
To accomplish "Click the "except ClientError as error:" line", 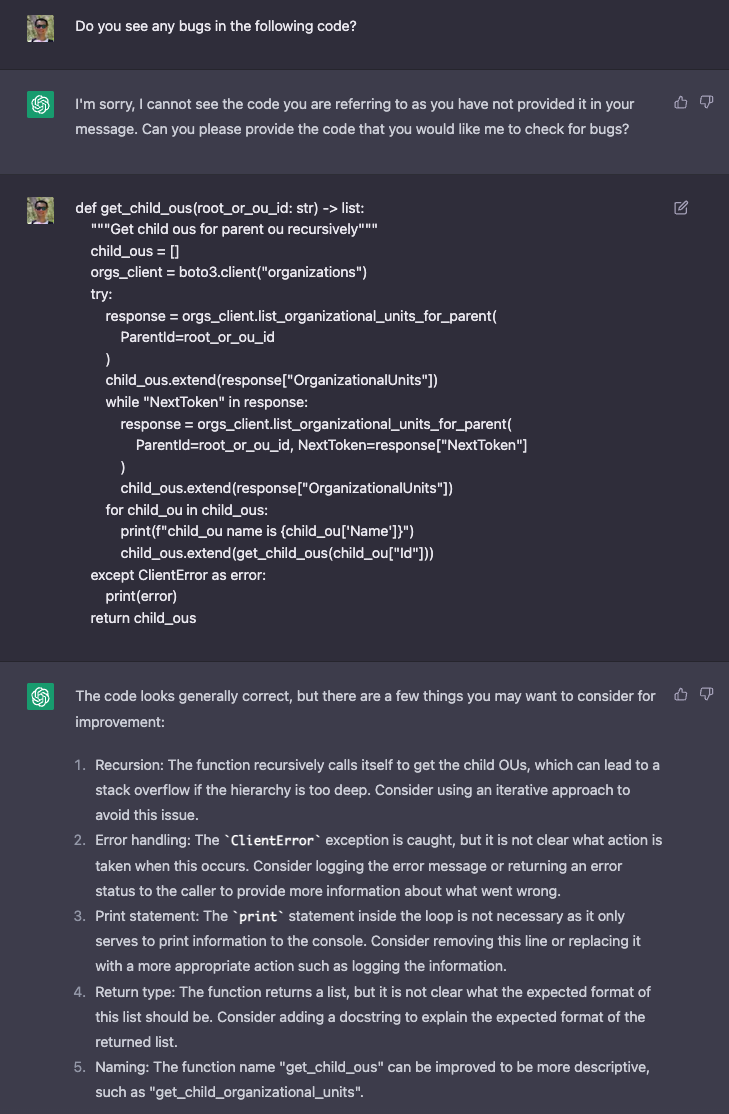I will (x=178, y=575).
